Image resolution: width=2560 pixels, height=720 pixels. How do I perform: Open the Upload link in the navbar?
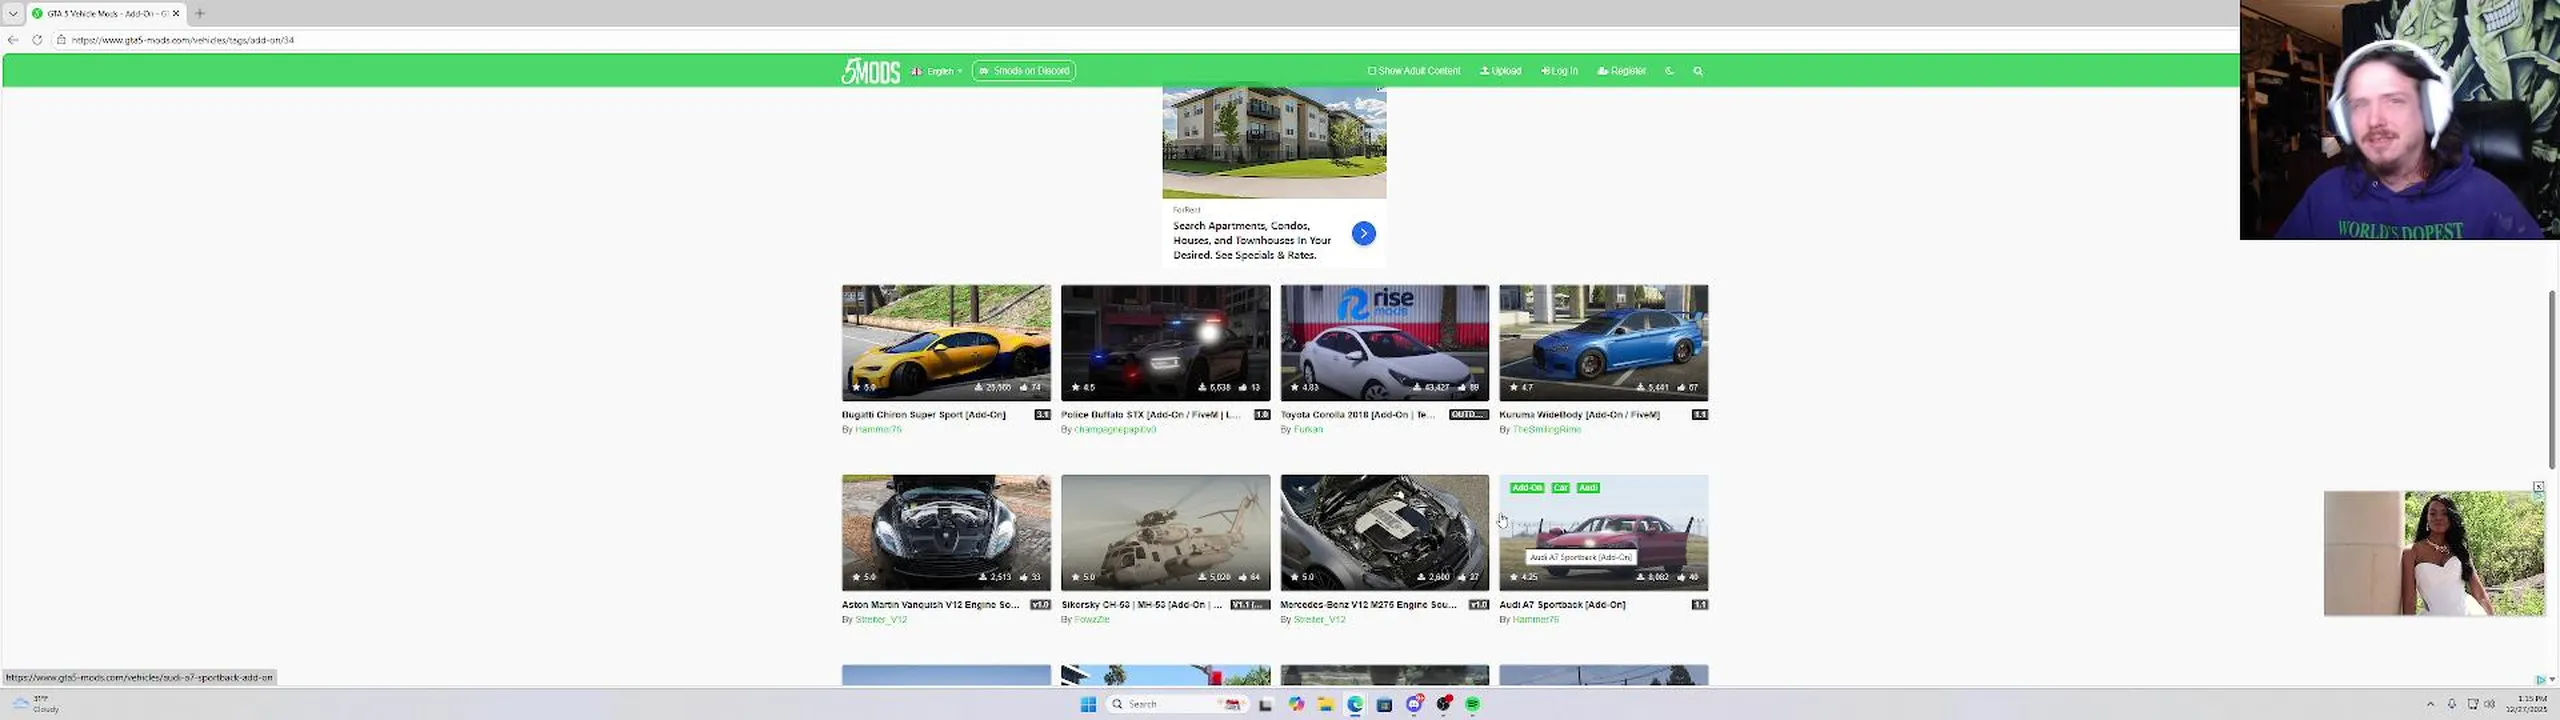pyautogui.click(x=1500, y=71)
